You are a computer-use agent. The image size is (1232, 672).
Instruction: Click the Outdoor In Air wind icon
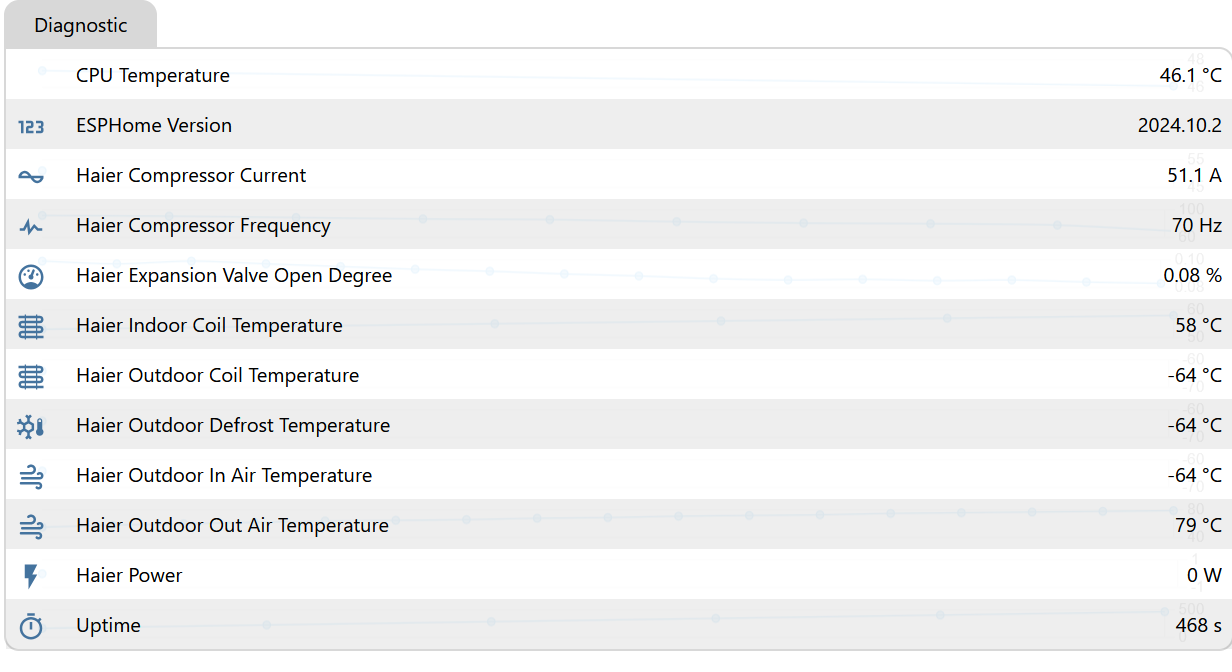coord(31,476)
